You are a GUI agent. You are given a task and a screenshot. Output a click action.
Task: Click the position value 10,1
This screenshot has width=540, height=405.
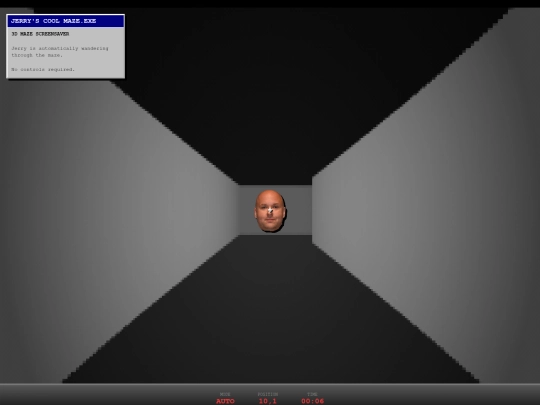tap(268, 401)
